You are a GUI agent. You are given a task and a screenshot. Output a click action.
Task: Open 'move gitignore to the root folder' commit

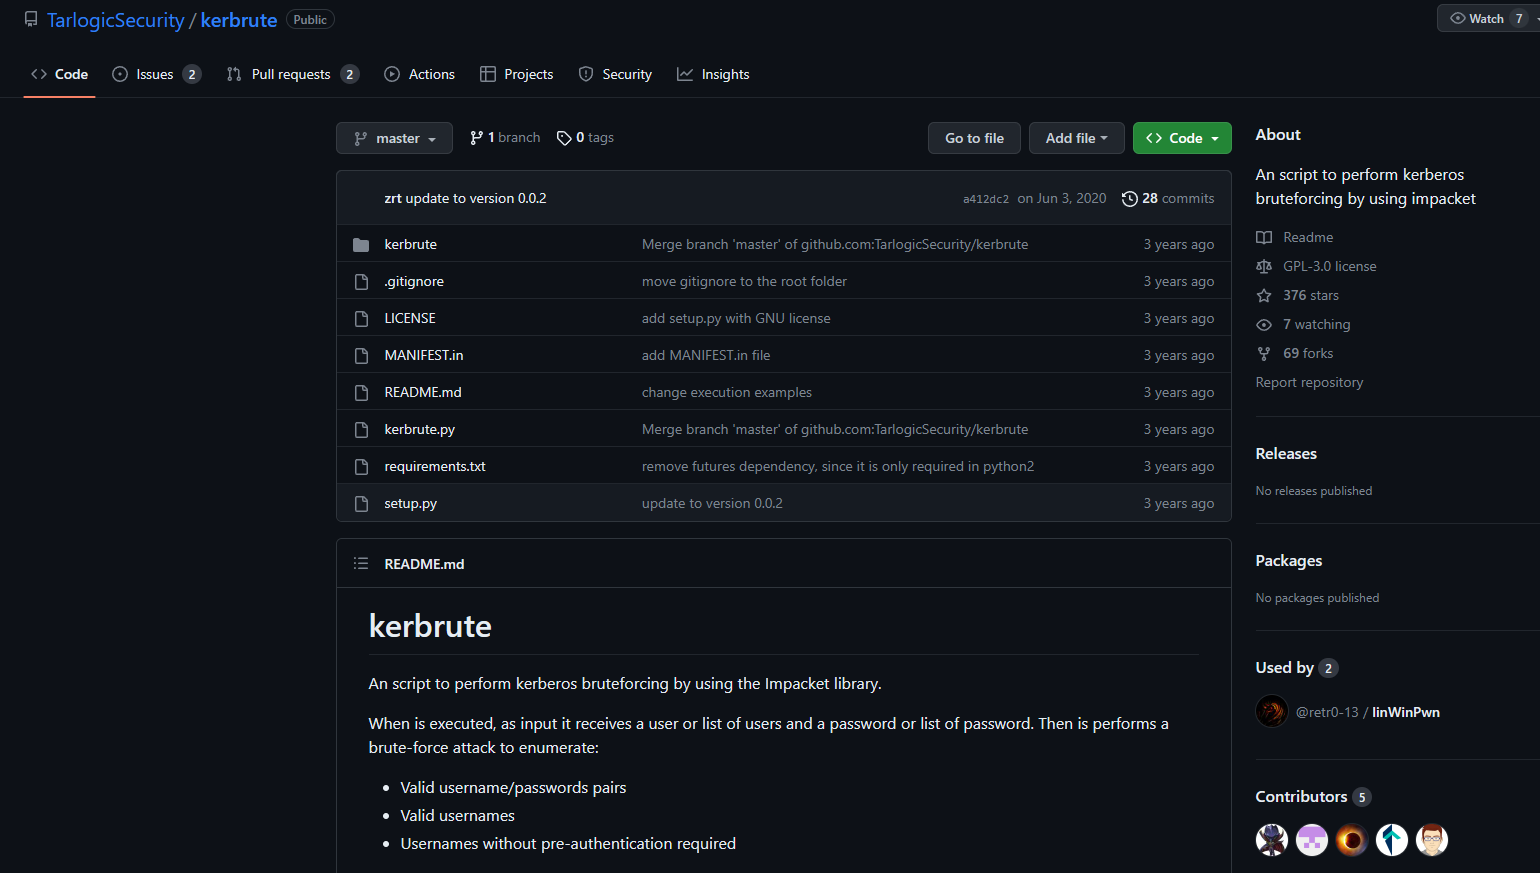point(744,282)
